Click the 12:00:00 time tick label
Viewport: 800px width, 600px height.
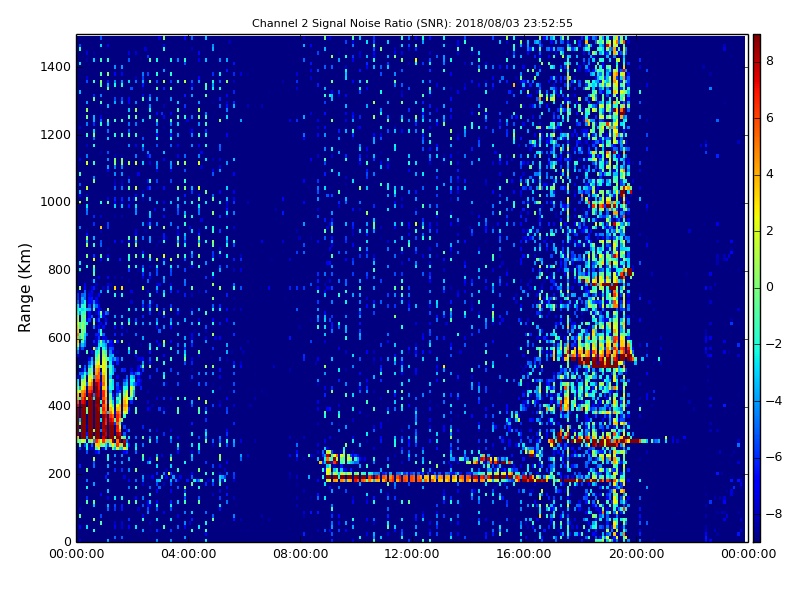412,554
